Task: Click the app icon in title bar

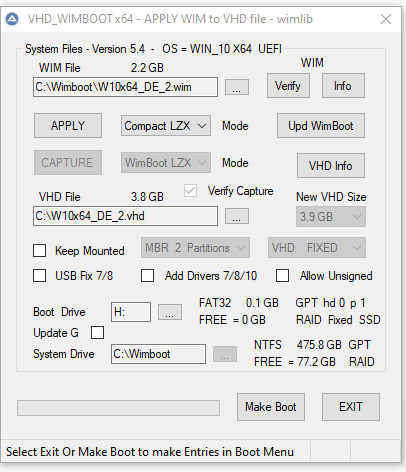Action: (12, 19)
